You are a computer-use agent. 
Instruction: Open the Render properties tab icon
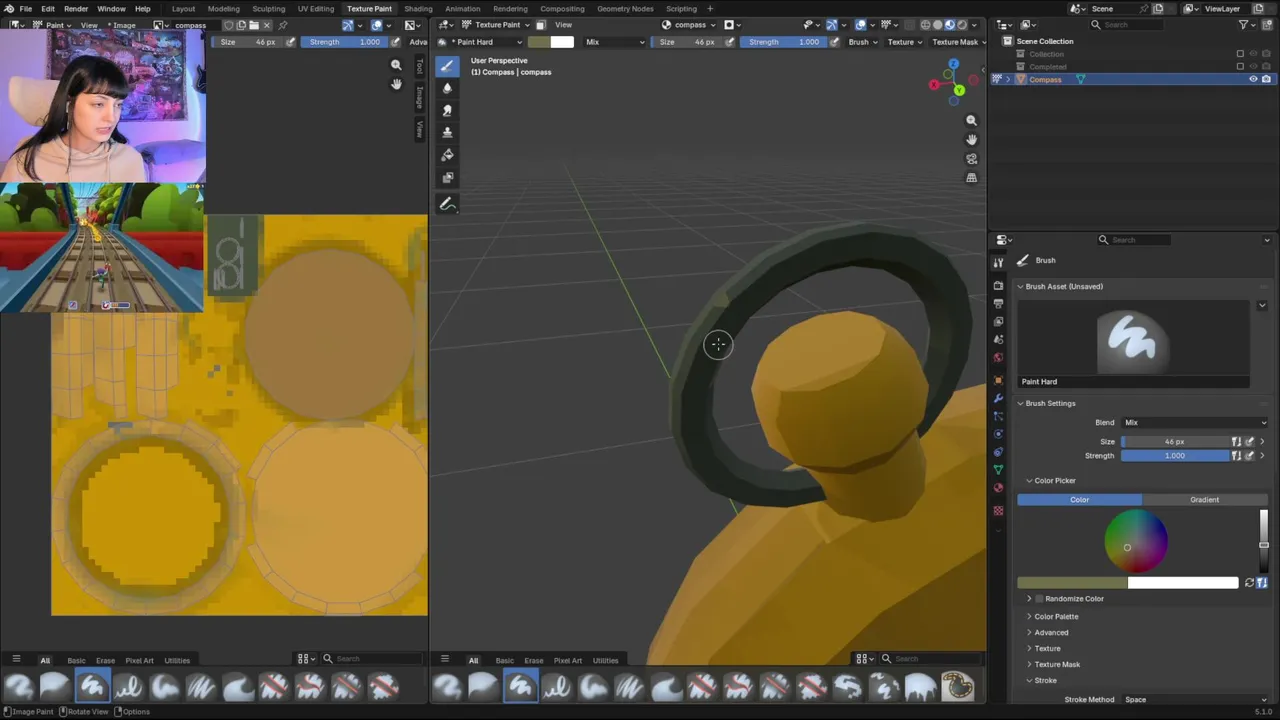click(998, 285)
